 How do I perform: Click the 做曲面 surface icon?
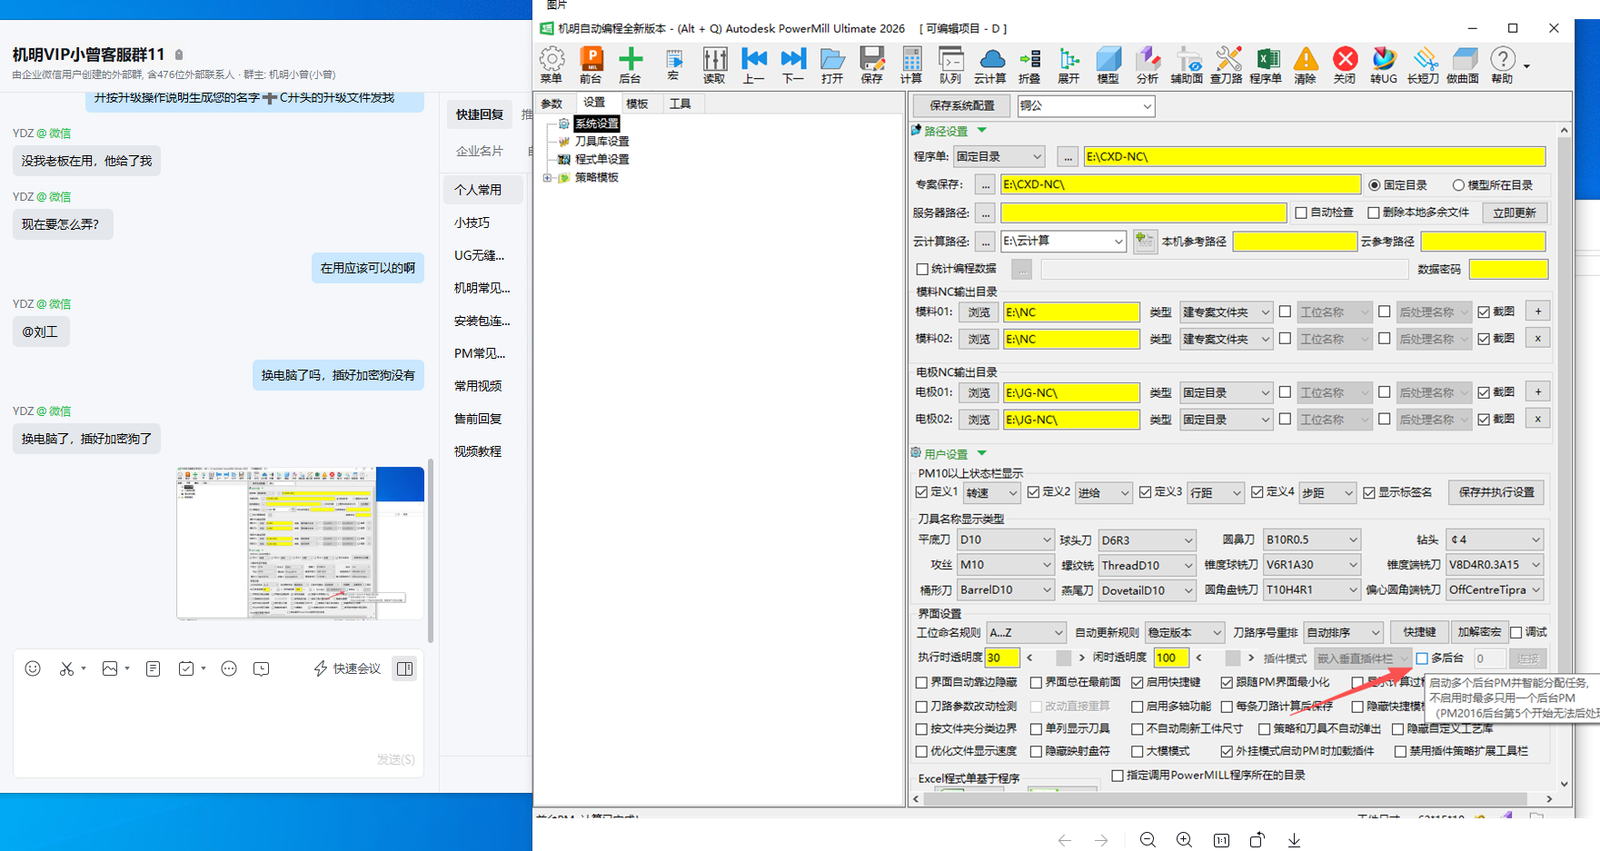tap(1463, 65)
